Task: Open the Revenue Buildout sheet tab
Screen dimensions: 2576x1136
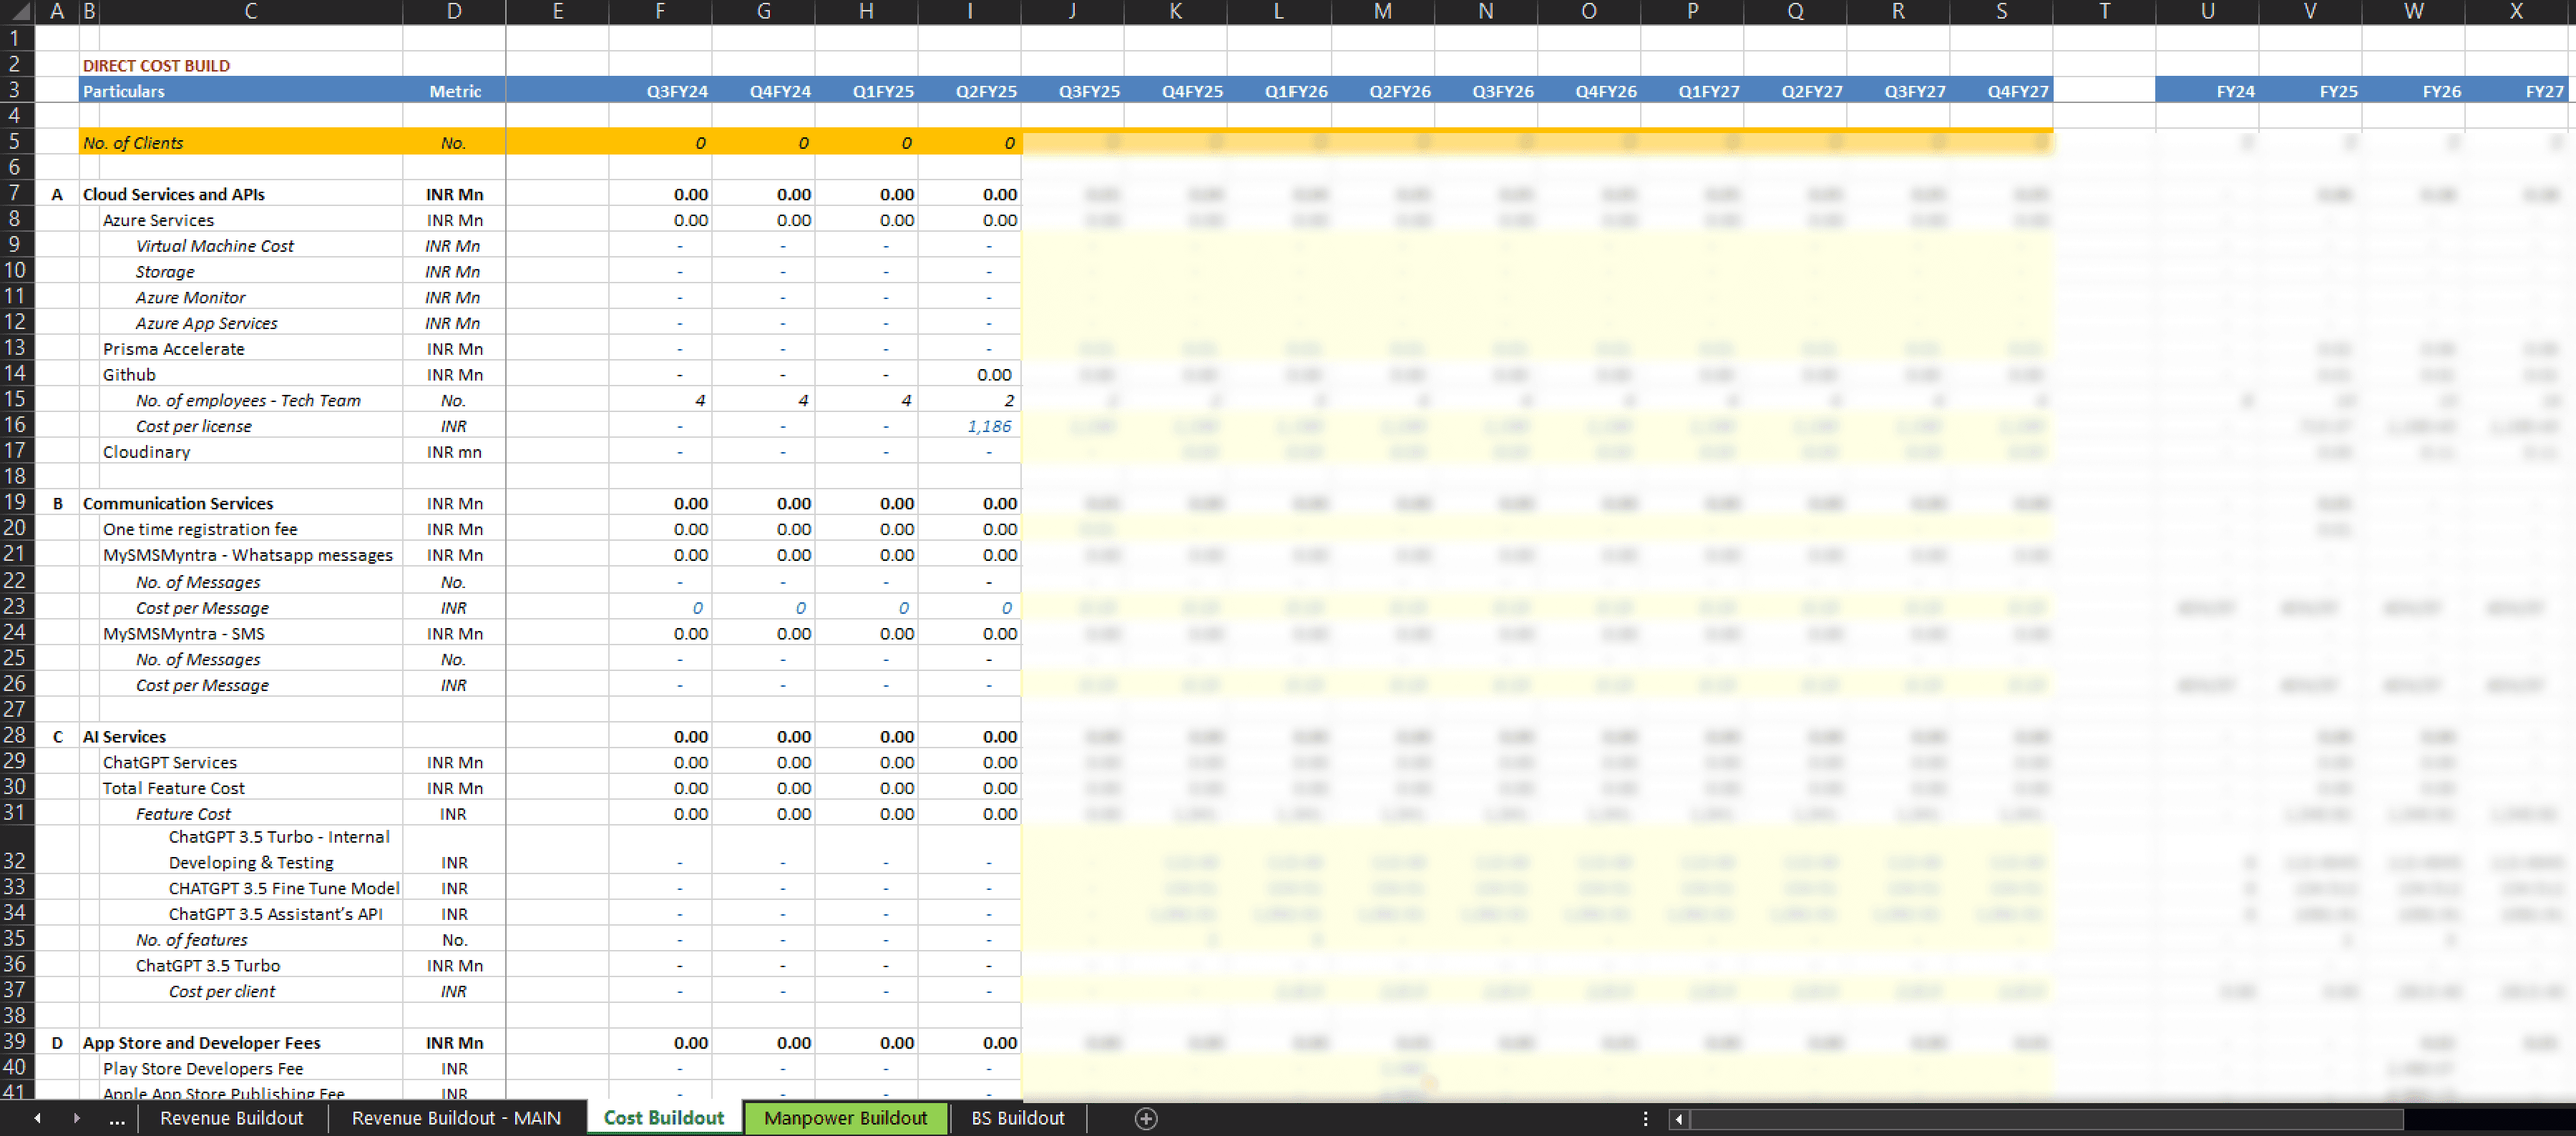Action: coord(231,1118)
